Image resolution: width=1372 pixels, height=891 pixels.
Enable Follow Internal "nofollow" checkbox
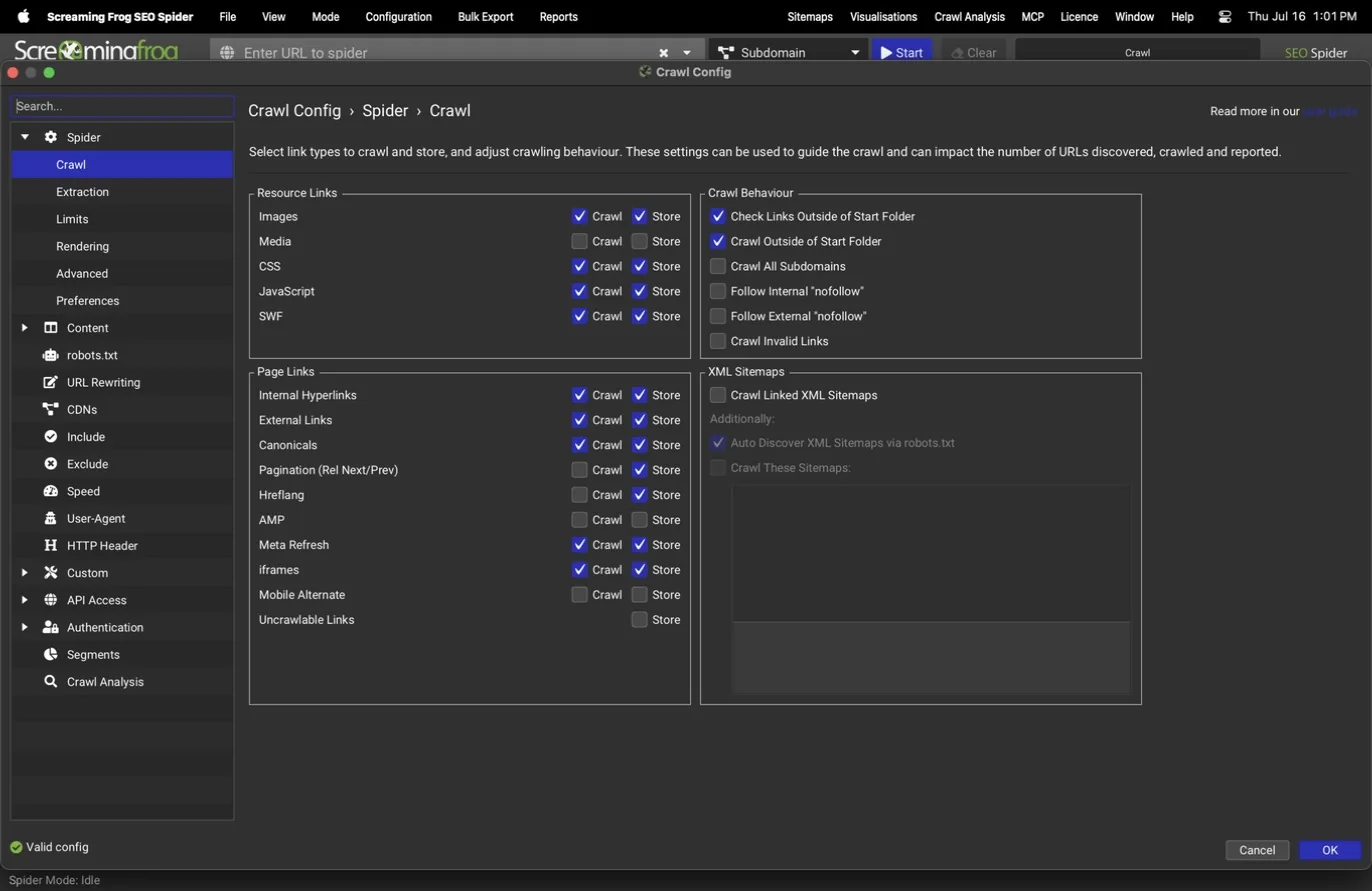[x=718, y=291]
